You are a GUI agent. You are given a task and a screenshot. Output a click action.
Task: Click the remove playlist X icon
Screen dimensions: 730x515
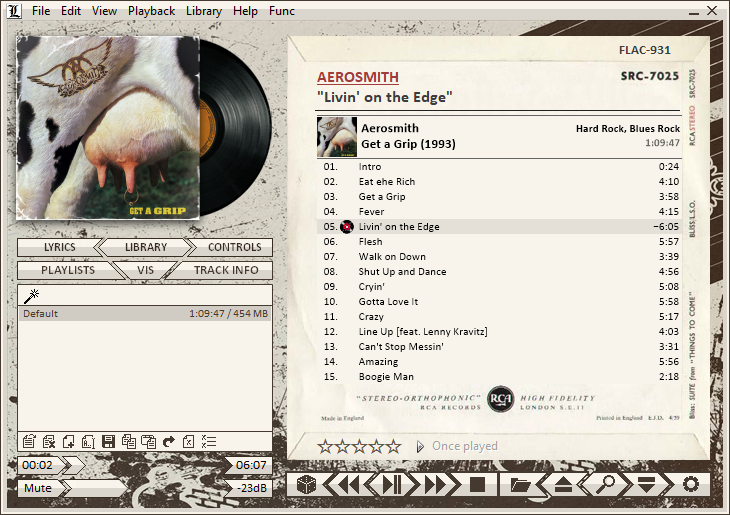48,441
